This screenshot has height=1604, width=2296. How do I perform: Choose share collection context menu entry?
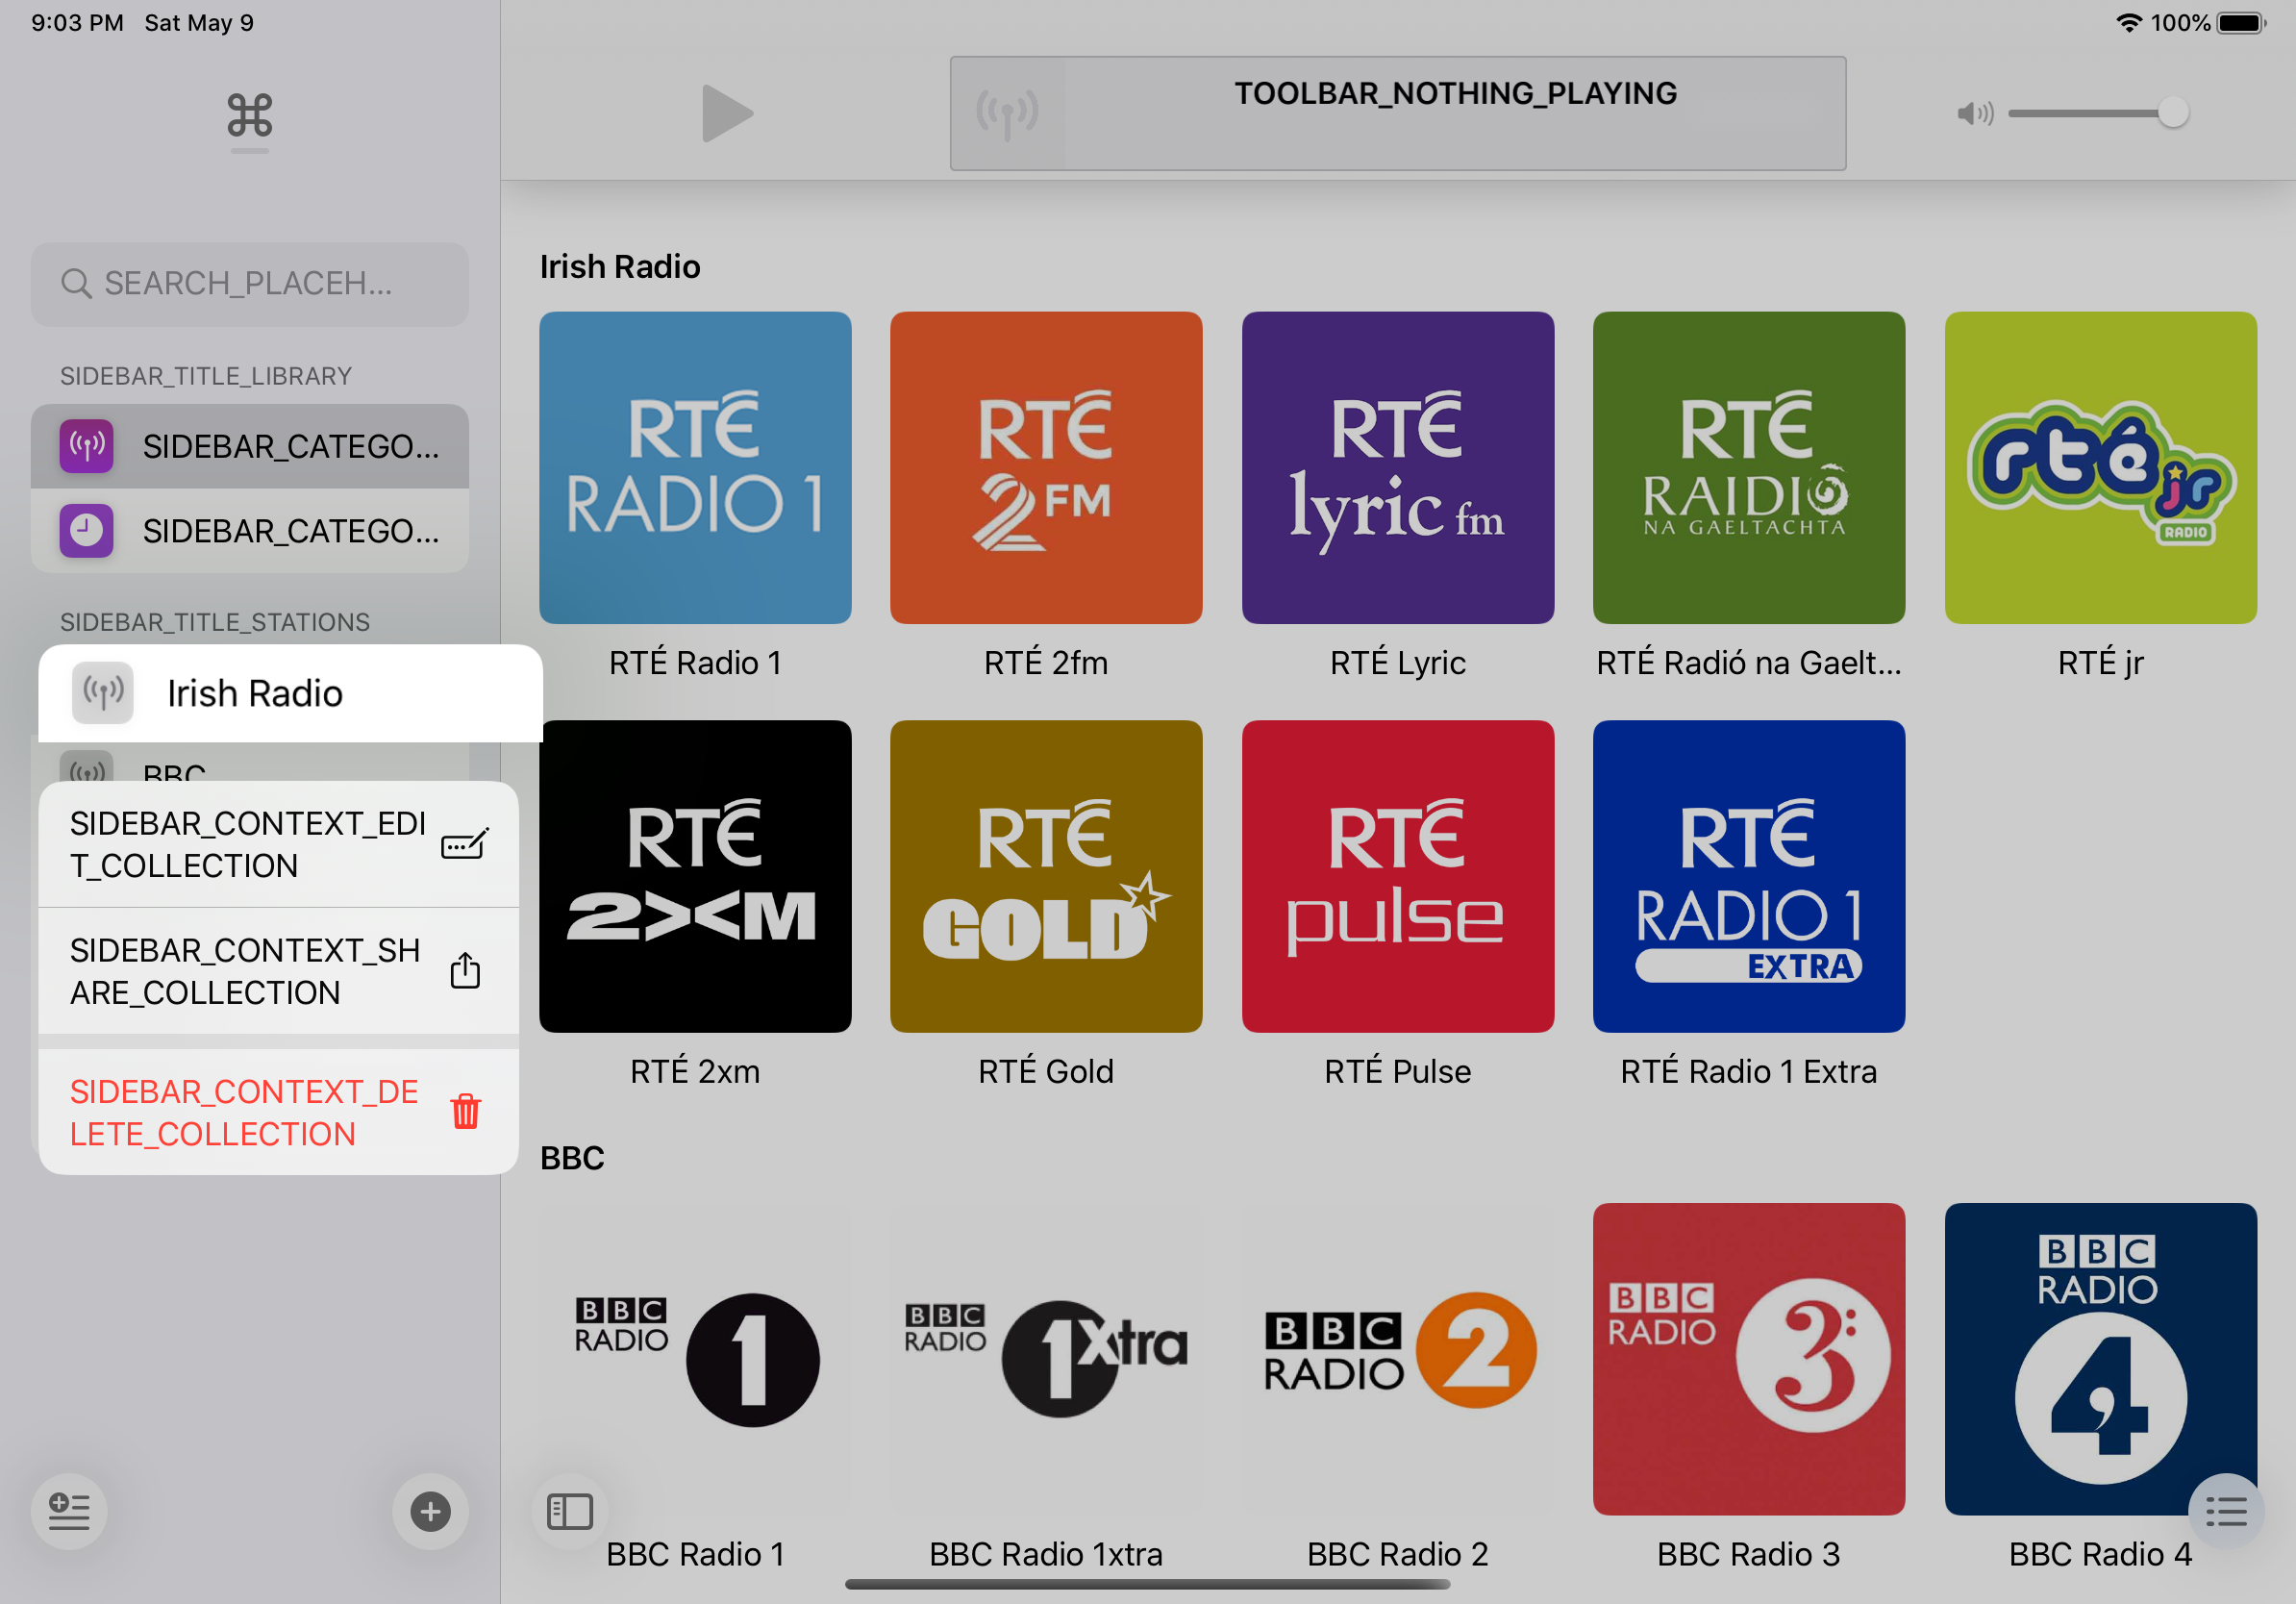pos(248,971)
